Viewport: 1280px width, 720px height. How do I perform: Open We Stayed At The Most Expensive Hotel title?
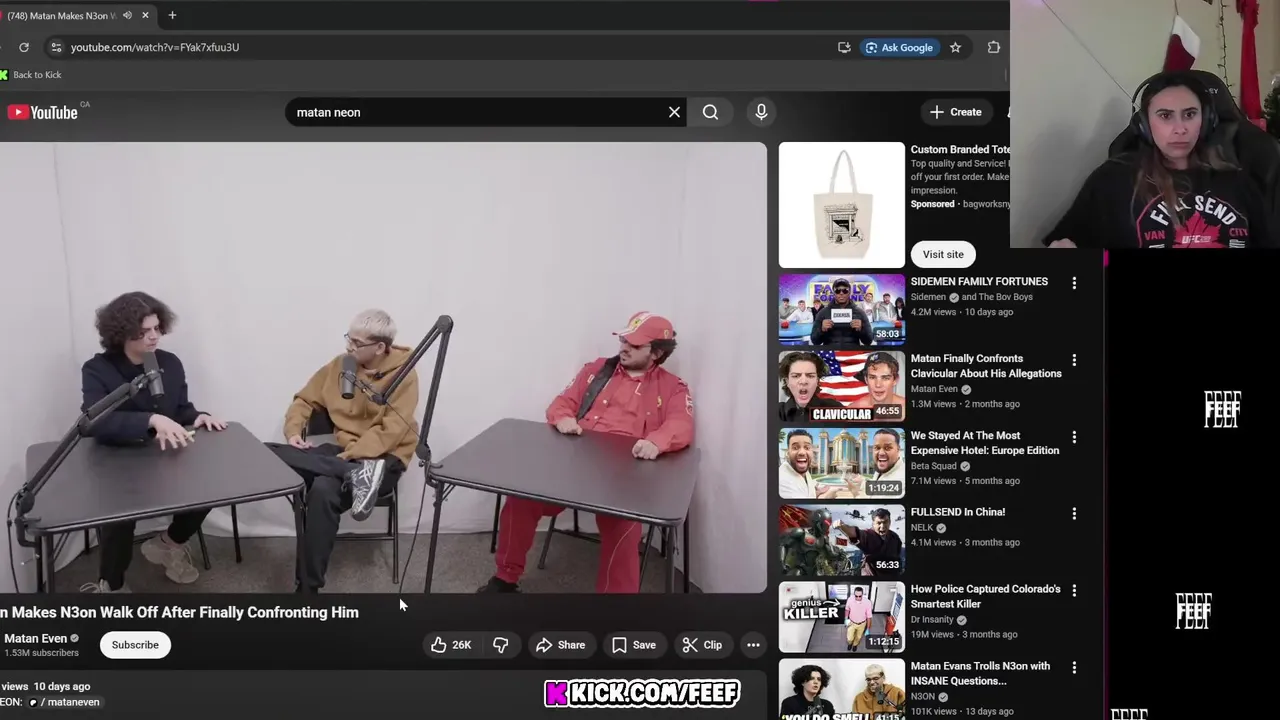click(985, 443)
